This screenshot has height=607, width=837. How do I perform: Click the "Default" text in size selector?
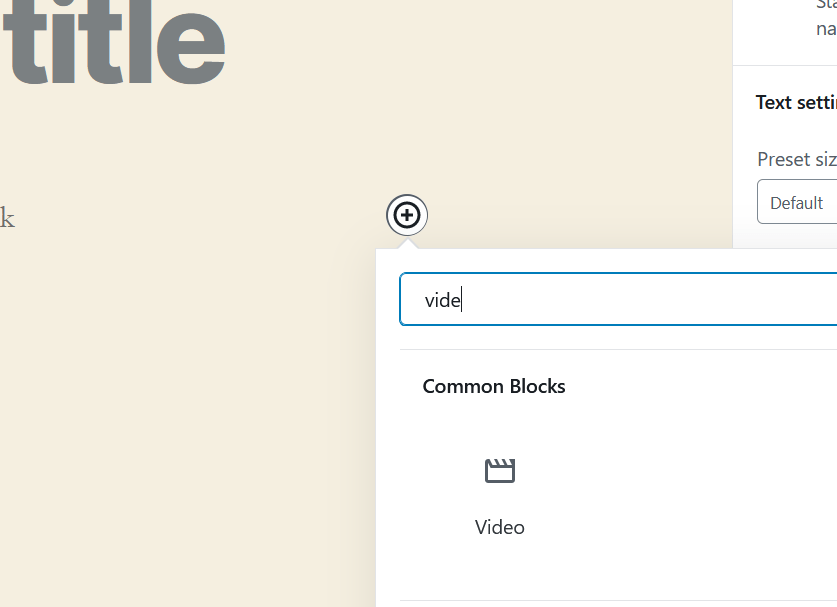796,203
